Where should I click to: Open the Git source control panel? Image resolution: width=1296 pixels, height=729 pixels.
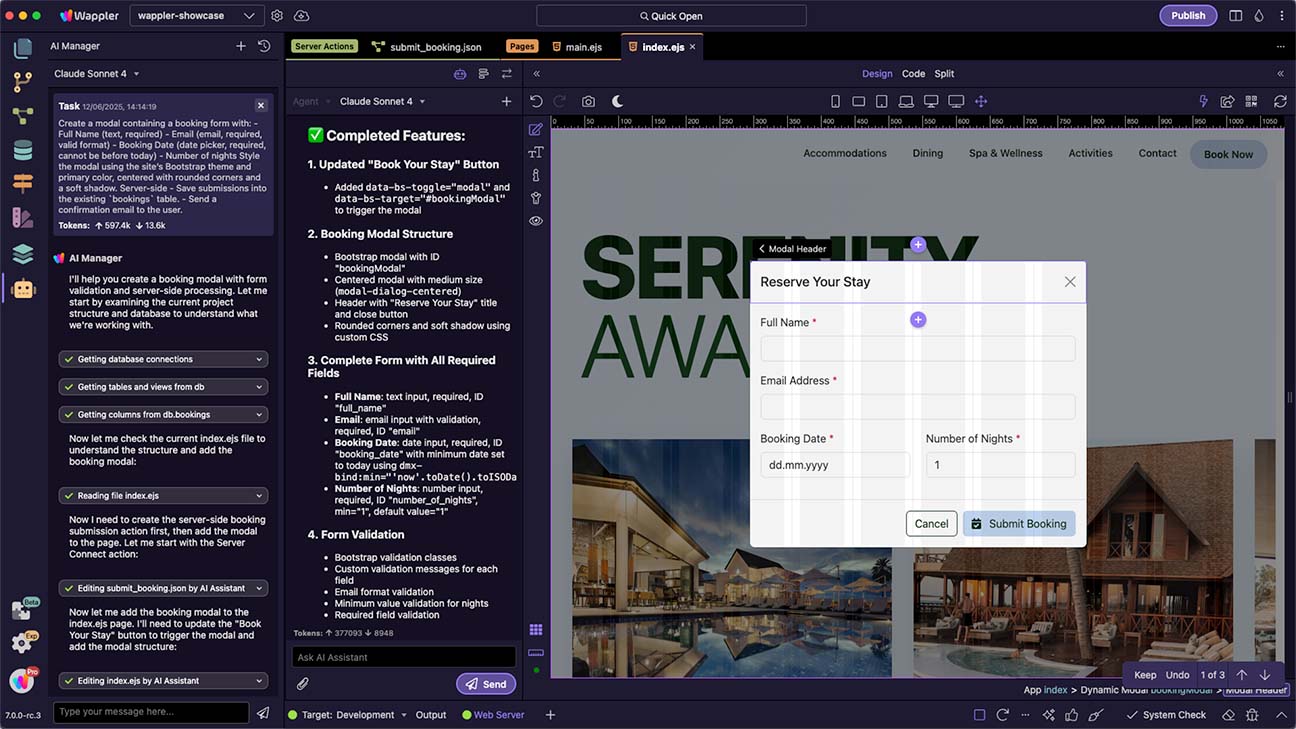[22, 82]
